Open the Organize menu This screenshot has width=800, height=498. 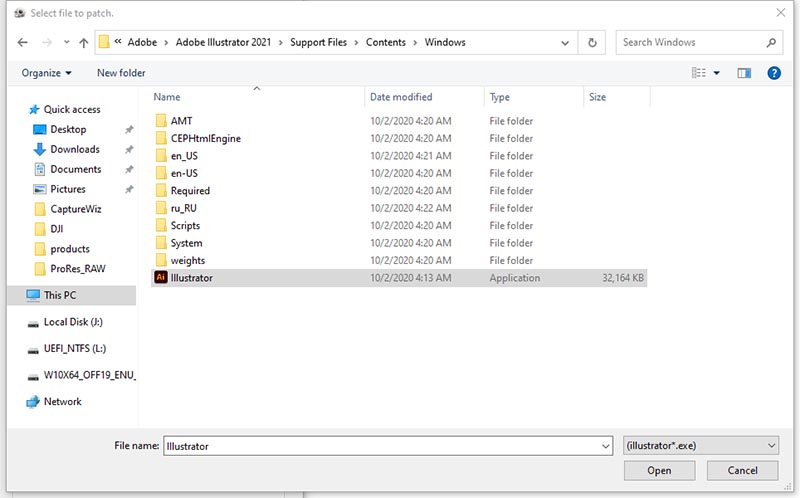(x=46, y=73)
